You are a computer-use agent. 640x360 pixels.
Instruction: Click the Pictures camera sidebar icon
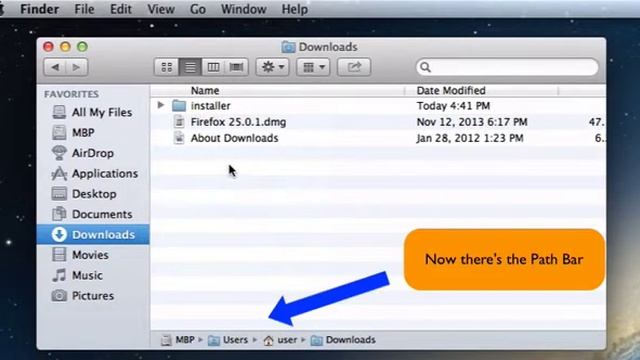59,296
